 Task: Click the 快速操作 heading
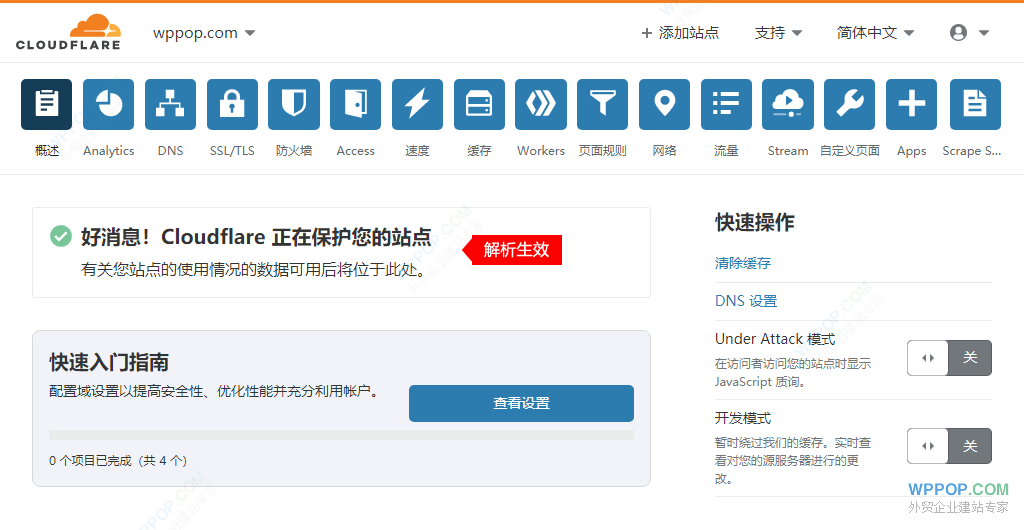tap(754, 222)
